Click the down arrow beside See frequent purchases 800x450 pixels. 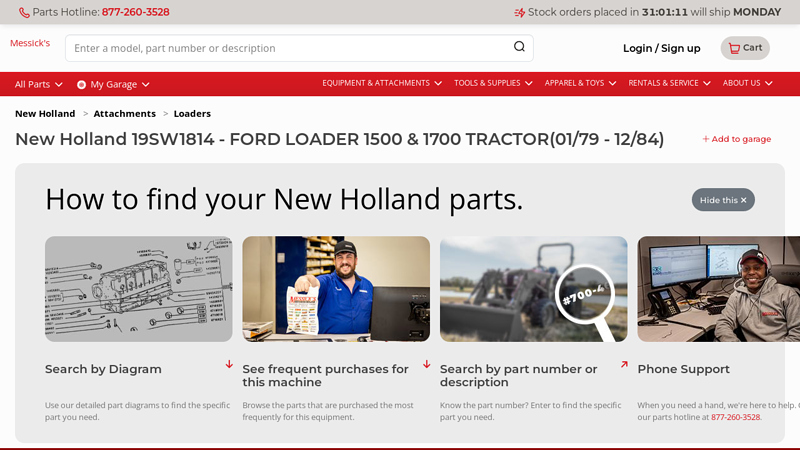click(x=427, y=364)
